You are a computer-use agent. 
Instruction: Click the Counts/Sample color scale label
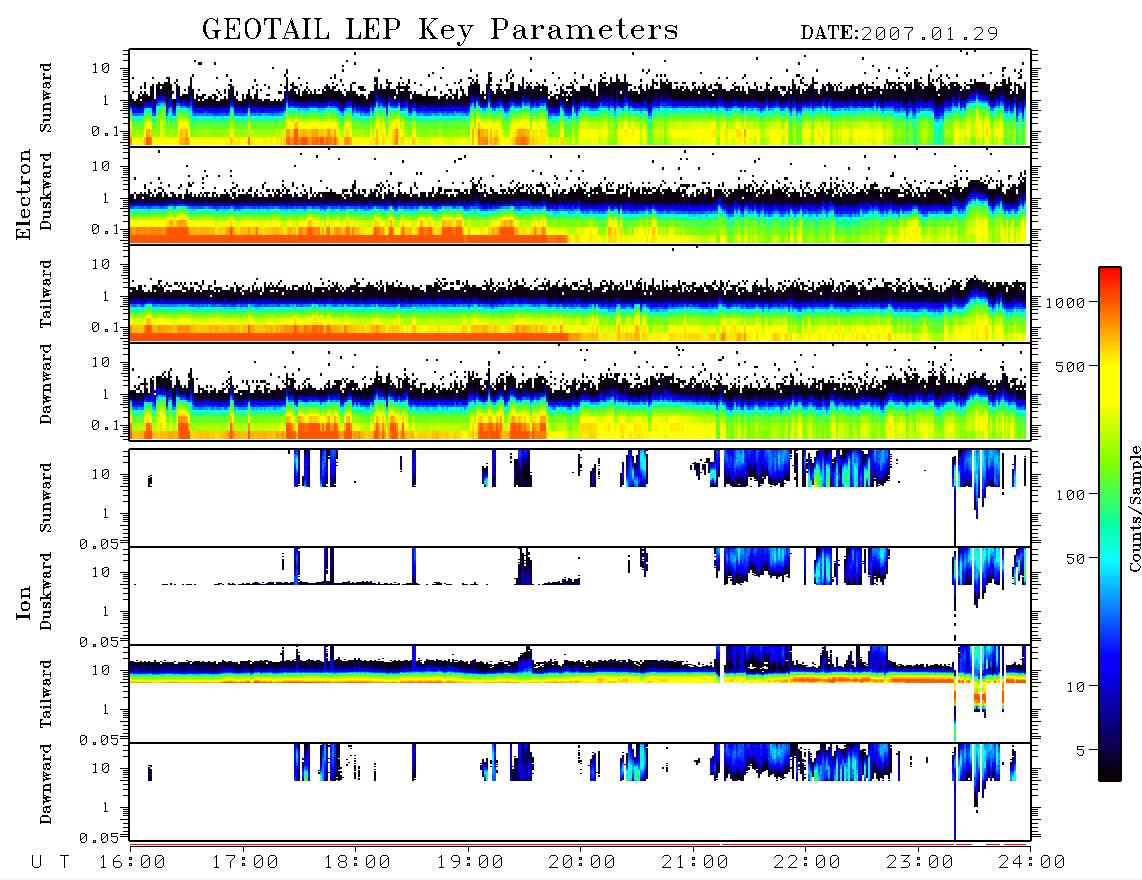(1134, 509)
